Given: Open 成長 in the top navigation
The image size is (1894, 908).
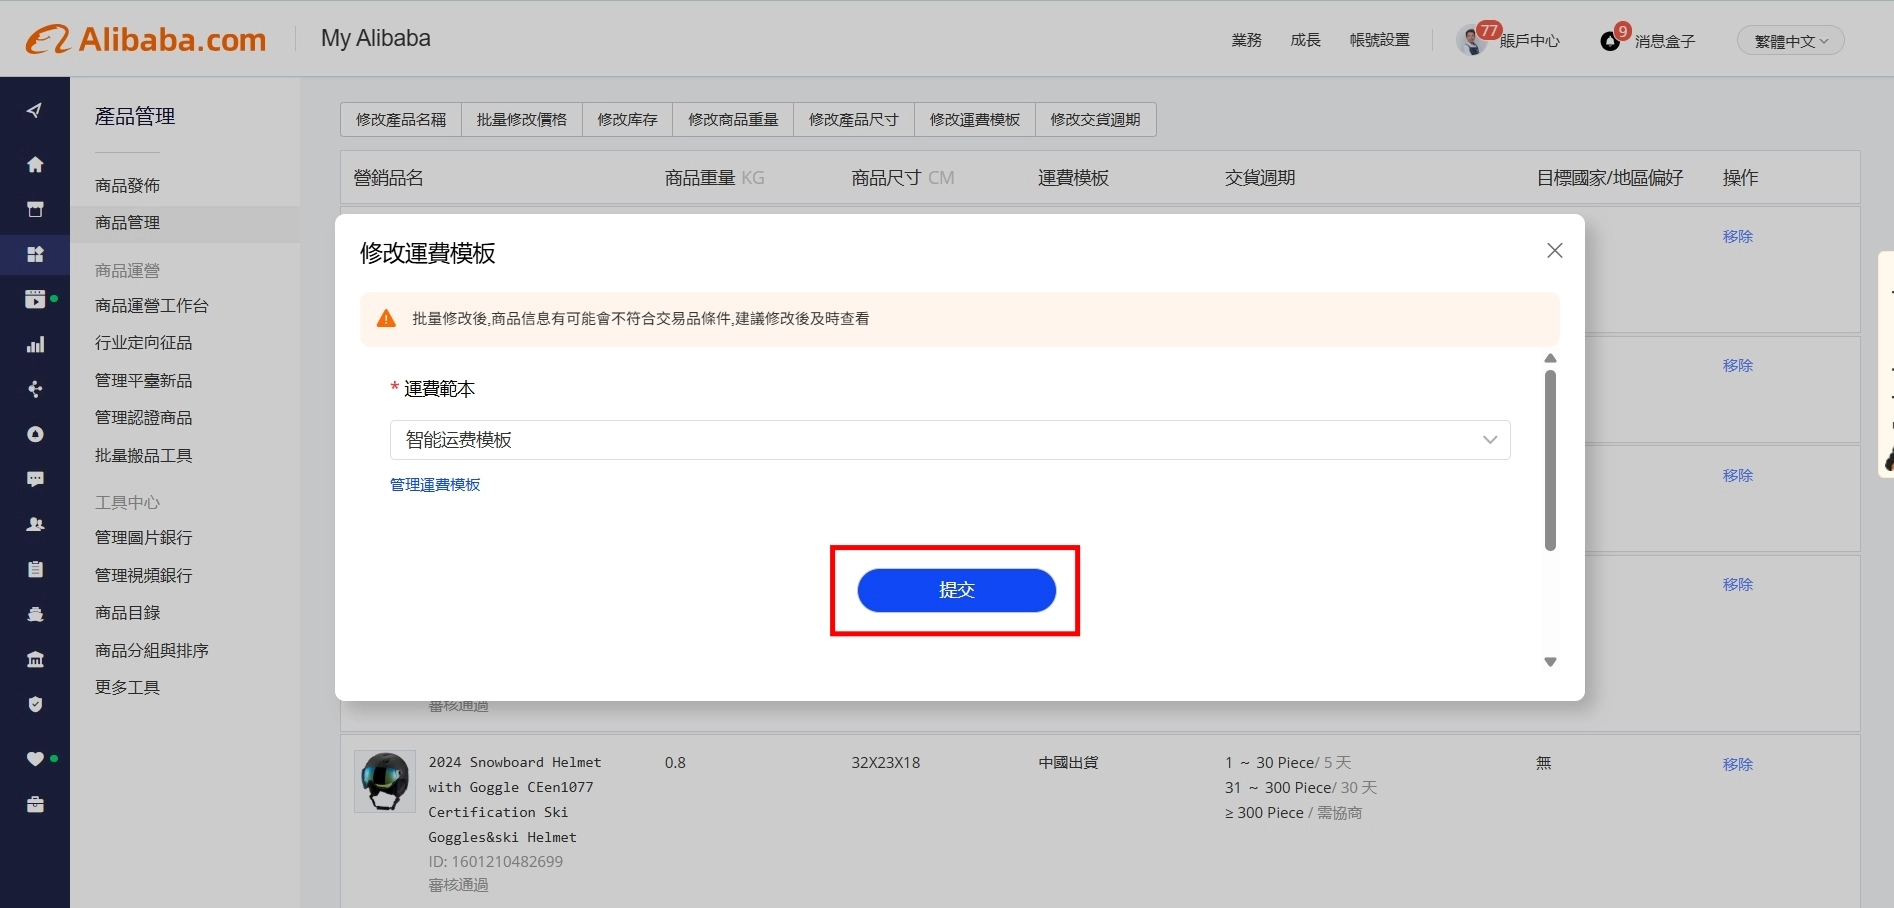Looking at the screenshot, I should click(x=1305, y=40).
